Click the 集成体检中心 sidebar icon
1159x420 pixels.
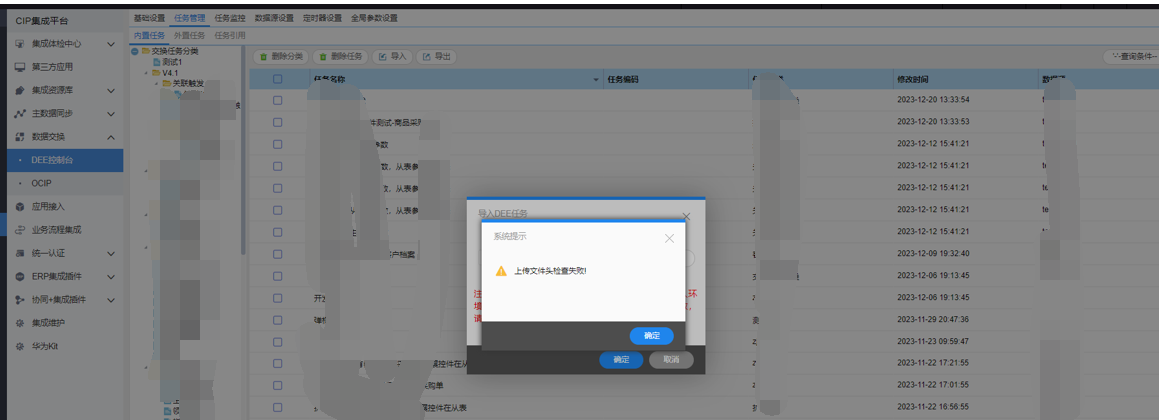(20, 44)
